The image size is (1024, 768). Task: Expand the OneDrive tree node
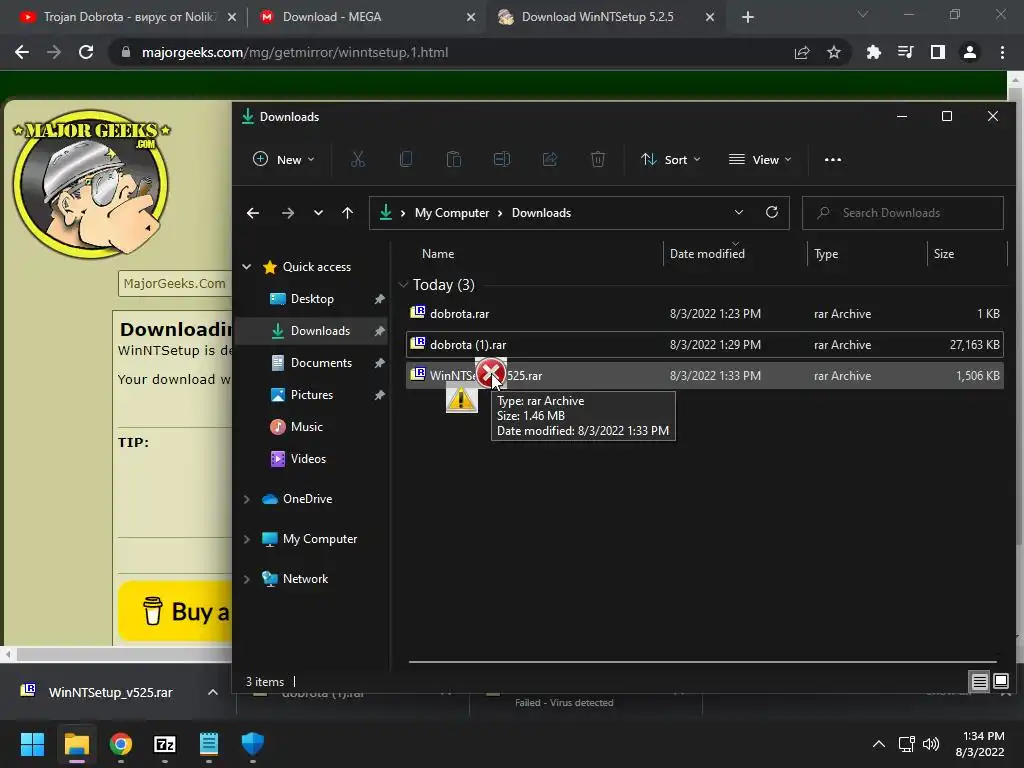click(247, 499)
